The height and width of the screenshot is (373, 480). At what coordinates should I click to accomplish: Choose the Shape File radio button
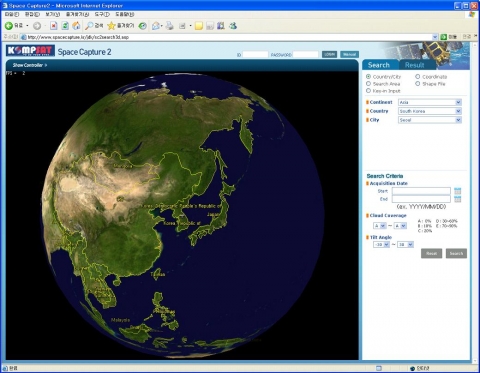coord(418,84)
